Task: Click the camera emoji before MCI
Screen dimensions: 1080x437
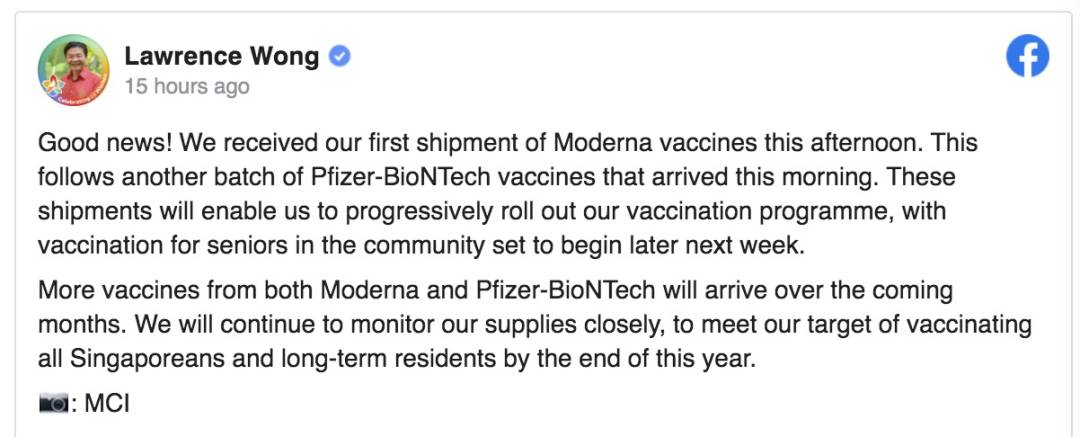Action: [53, 404]
